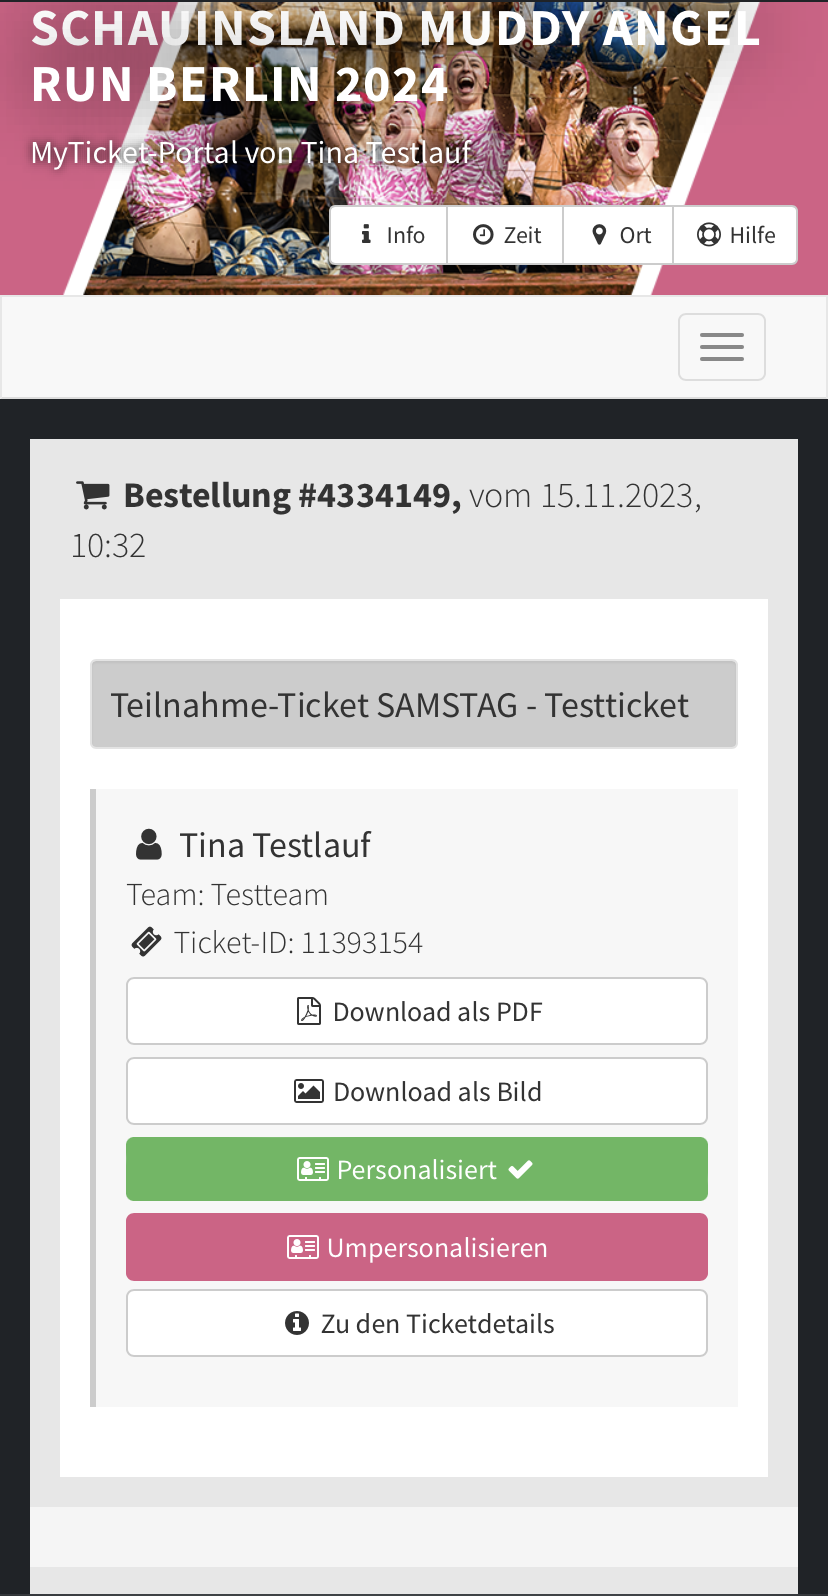Open the Hilfe help button
This screenshot has height=1596, width=828.
736,235
